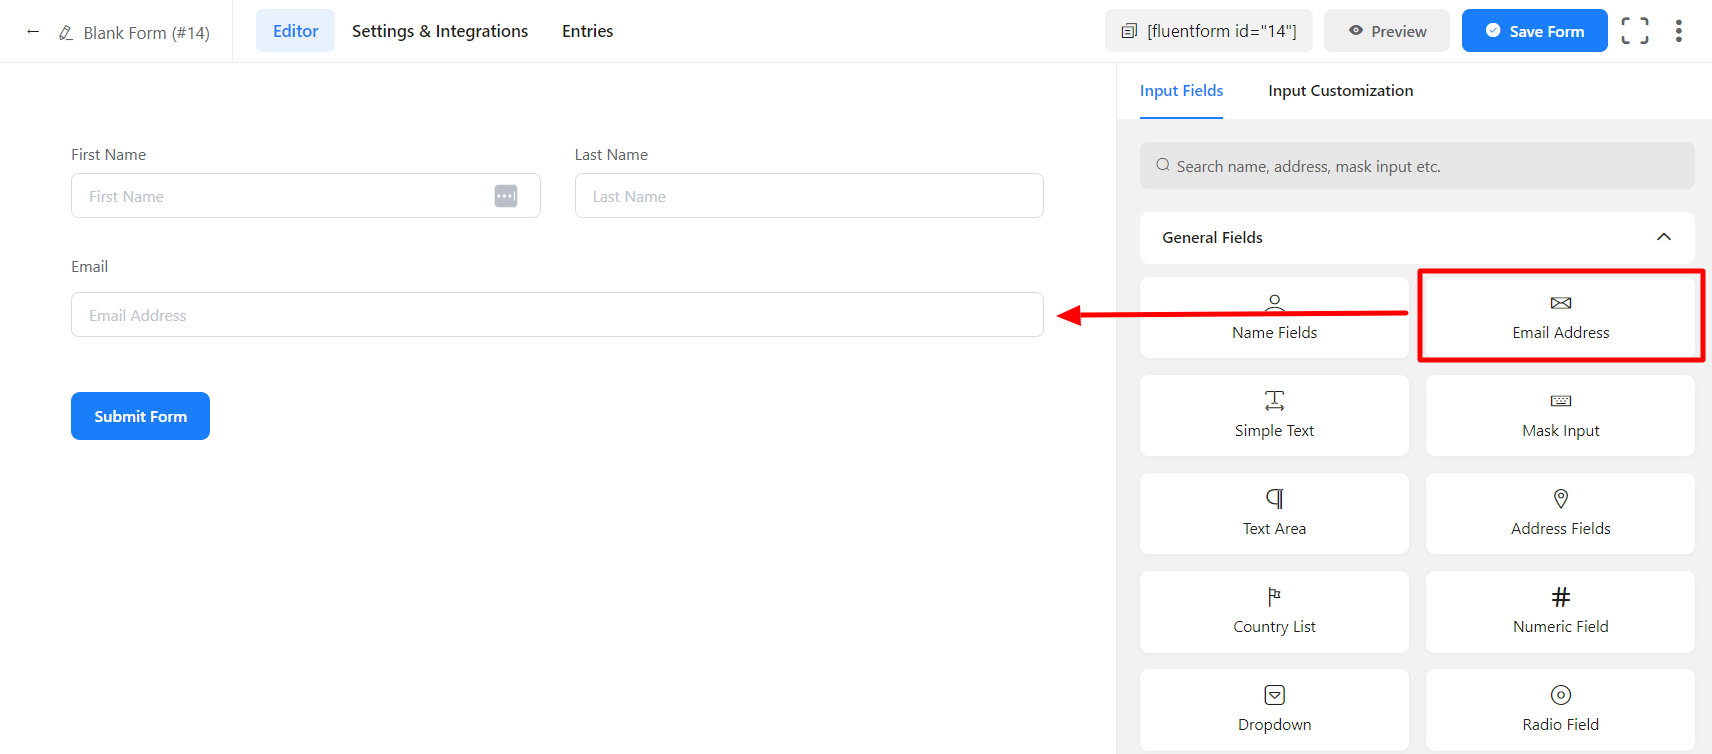Image resolution: width=1712 pixels, height=754 pixels.
Task: Insert a Dropdown field
Action: pyautogui.click(x=1274, y=709)
